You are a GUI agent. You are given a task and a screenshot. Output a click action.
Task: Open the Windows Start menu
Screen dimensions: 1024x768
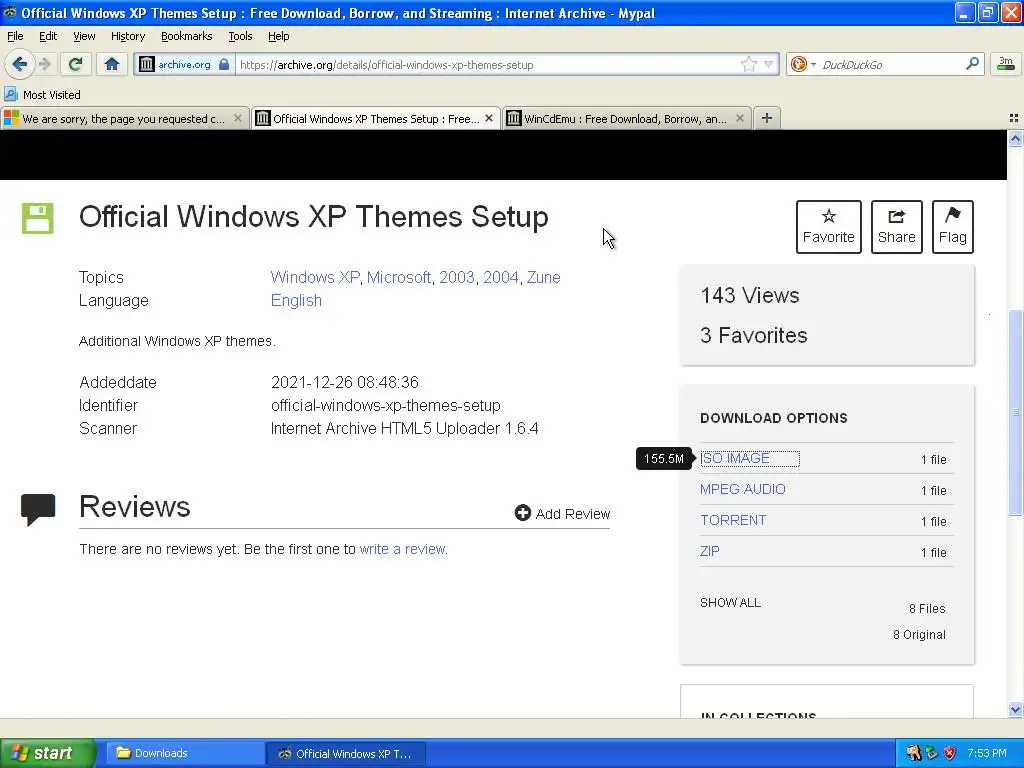click(47, 753)
